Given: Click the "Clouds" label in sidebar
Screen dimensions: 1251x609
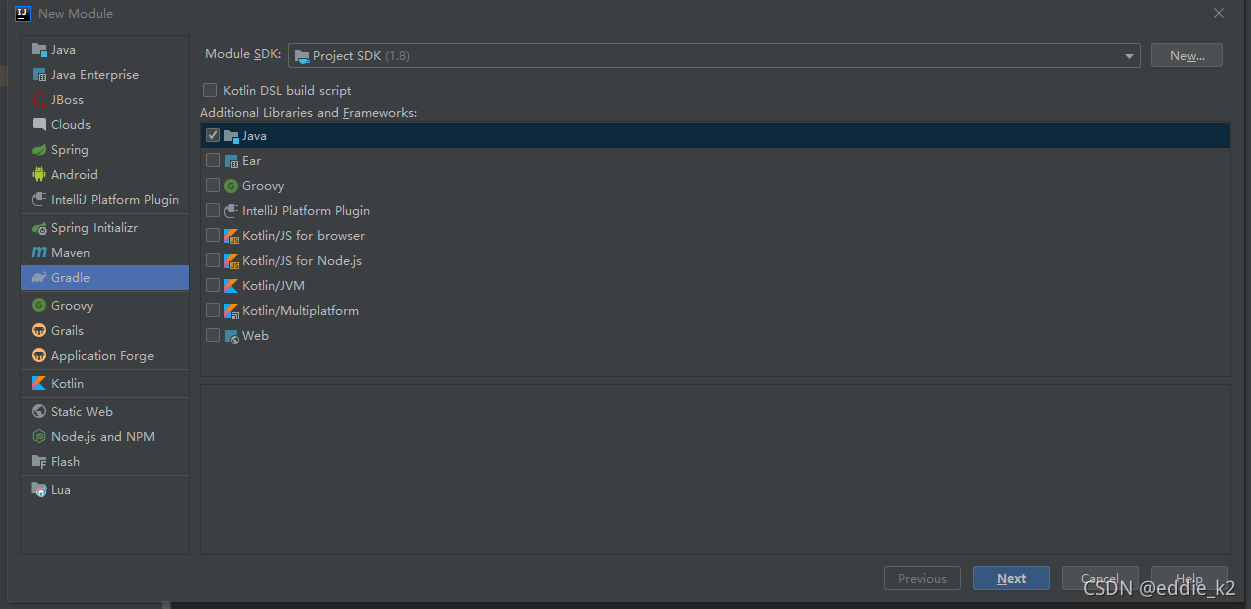Looking at the screenshot, I should pos(71,125).
